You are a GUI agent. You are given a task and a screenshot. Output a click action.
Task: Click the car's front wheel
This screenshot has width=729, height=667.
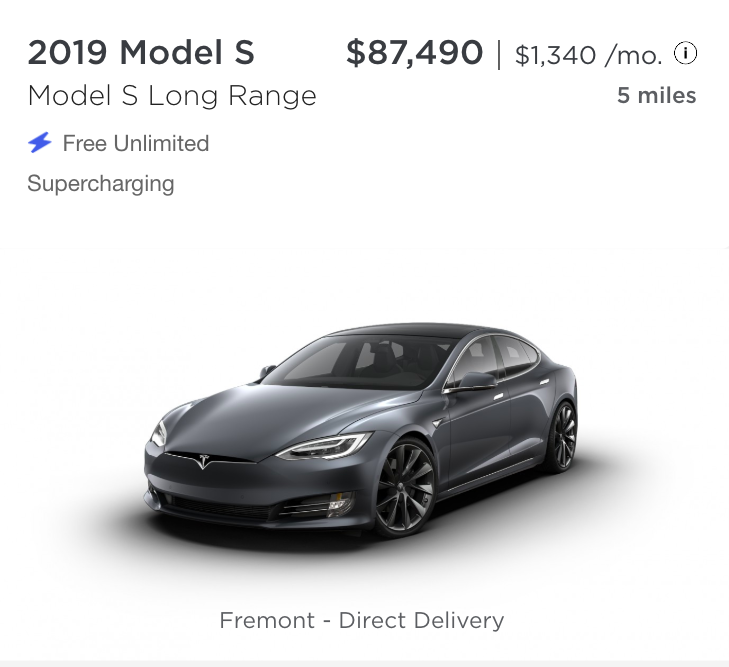tap(404, 488)
